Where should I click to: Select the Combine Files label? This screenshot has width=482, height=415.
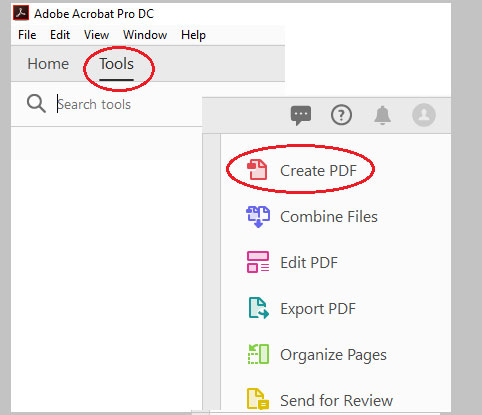329,217
